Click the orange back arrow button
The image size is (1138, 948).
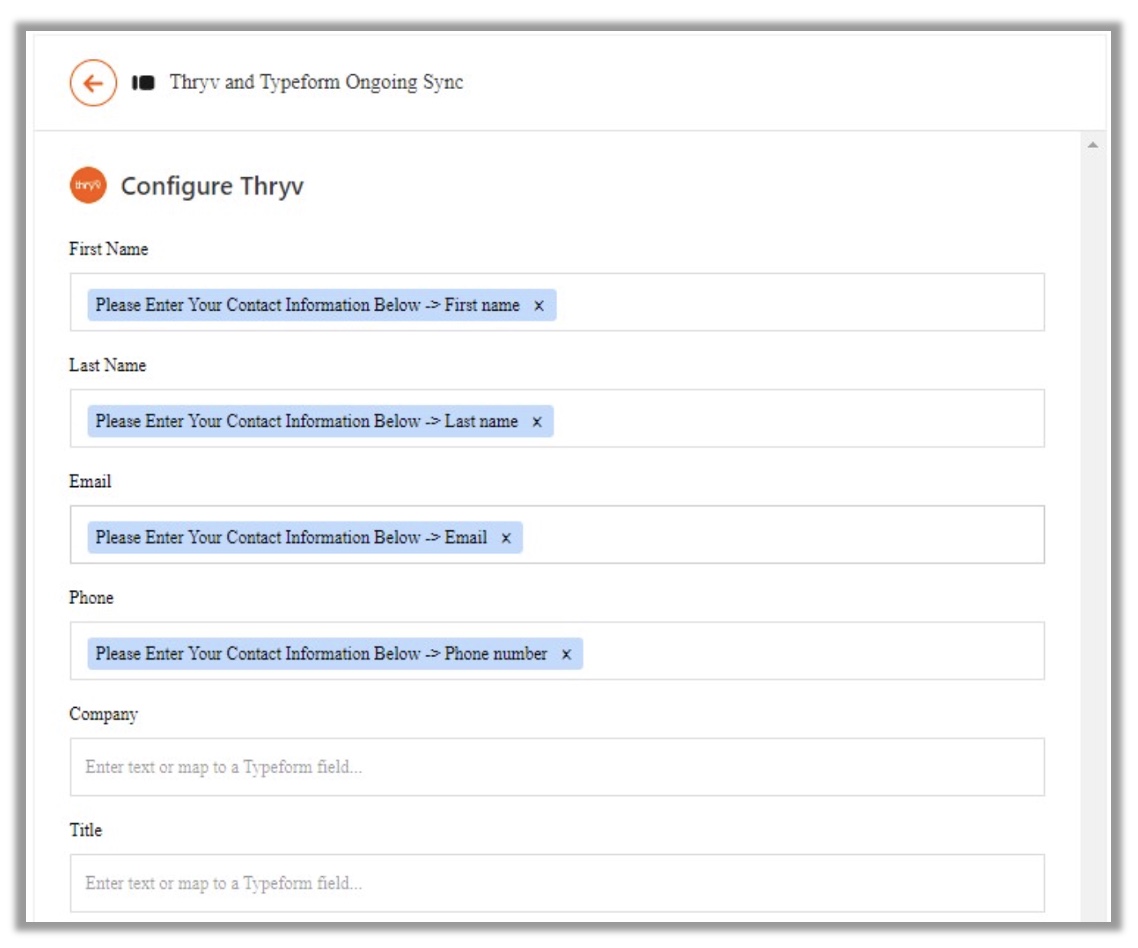[x=93, y=83]
